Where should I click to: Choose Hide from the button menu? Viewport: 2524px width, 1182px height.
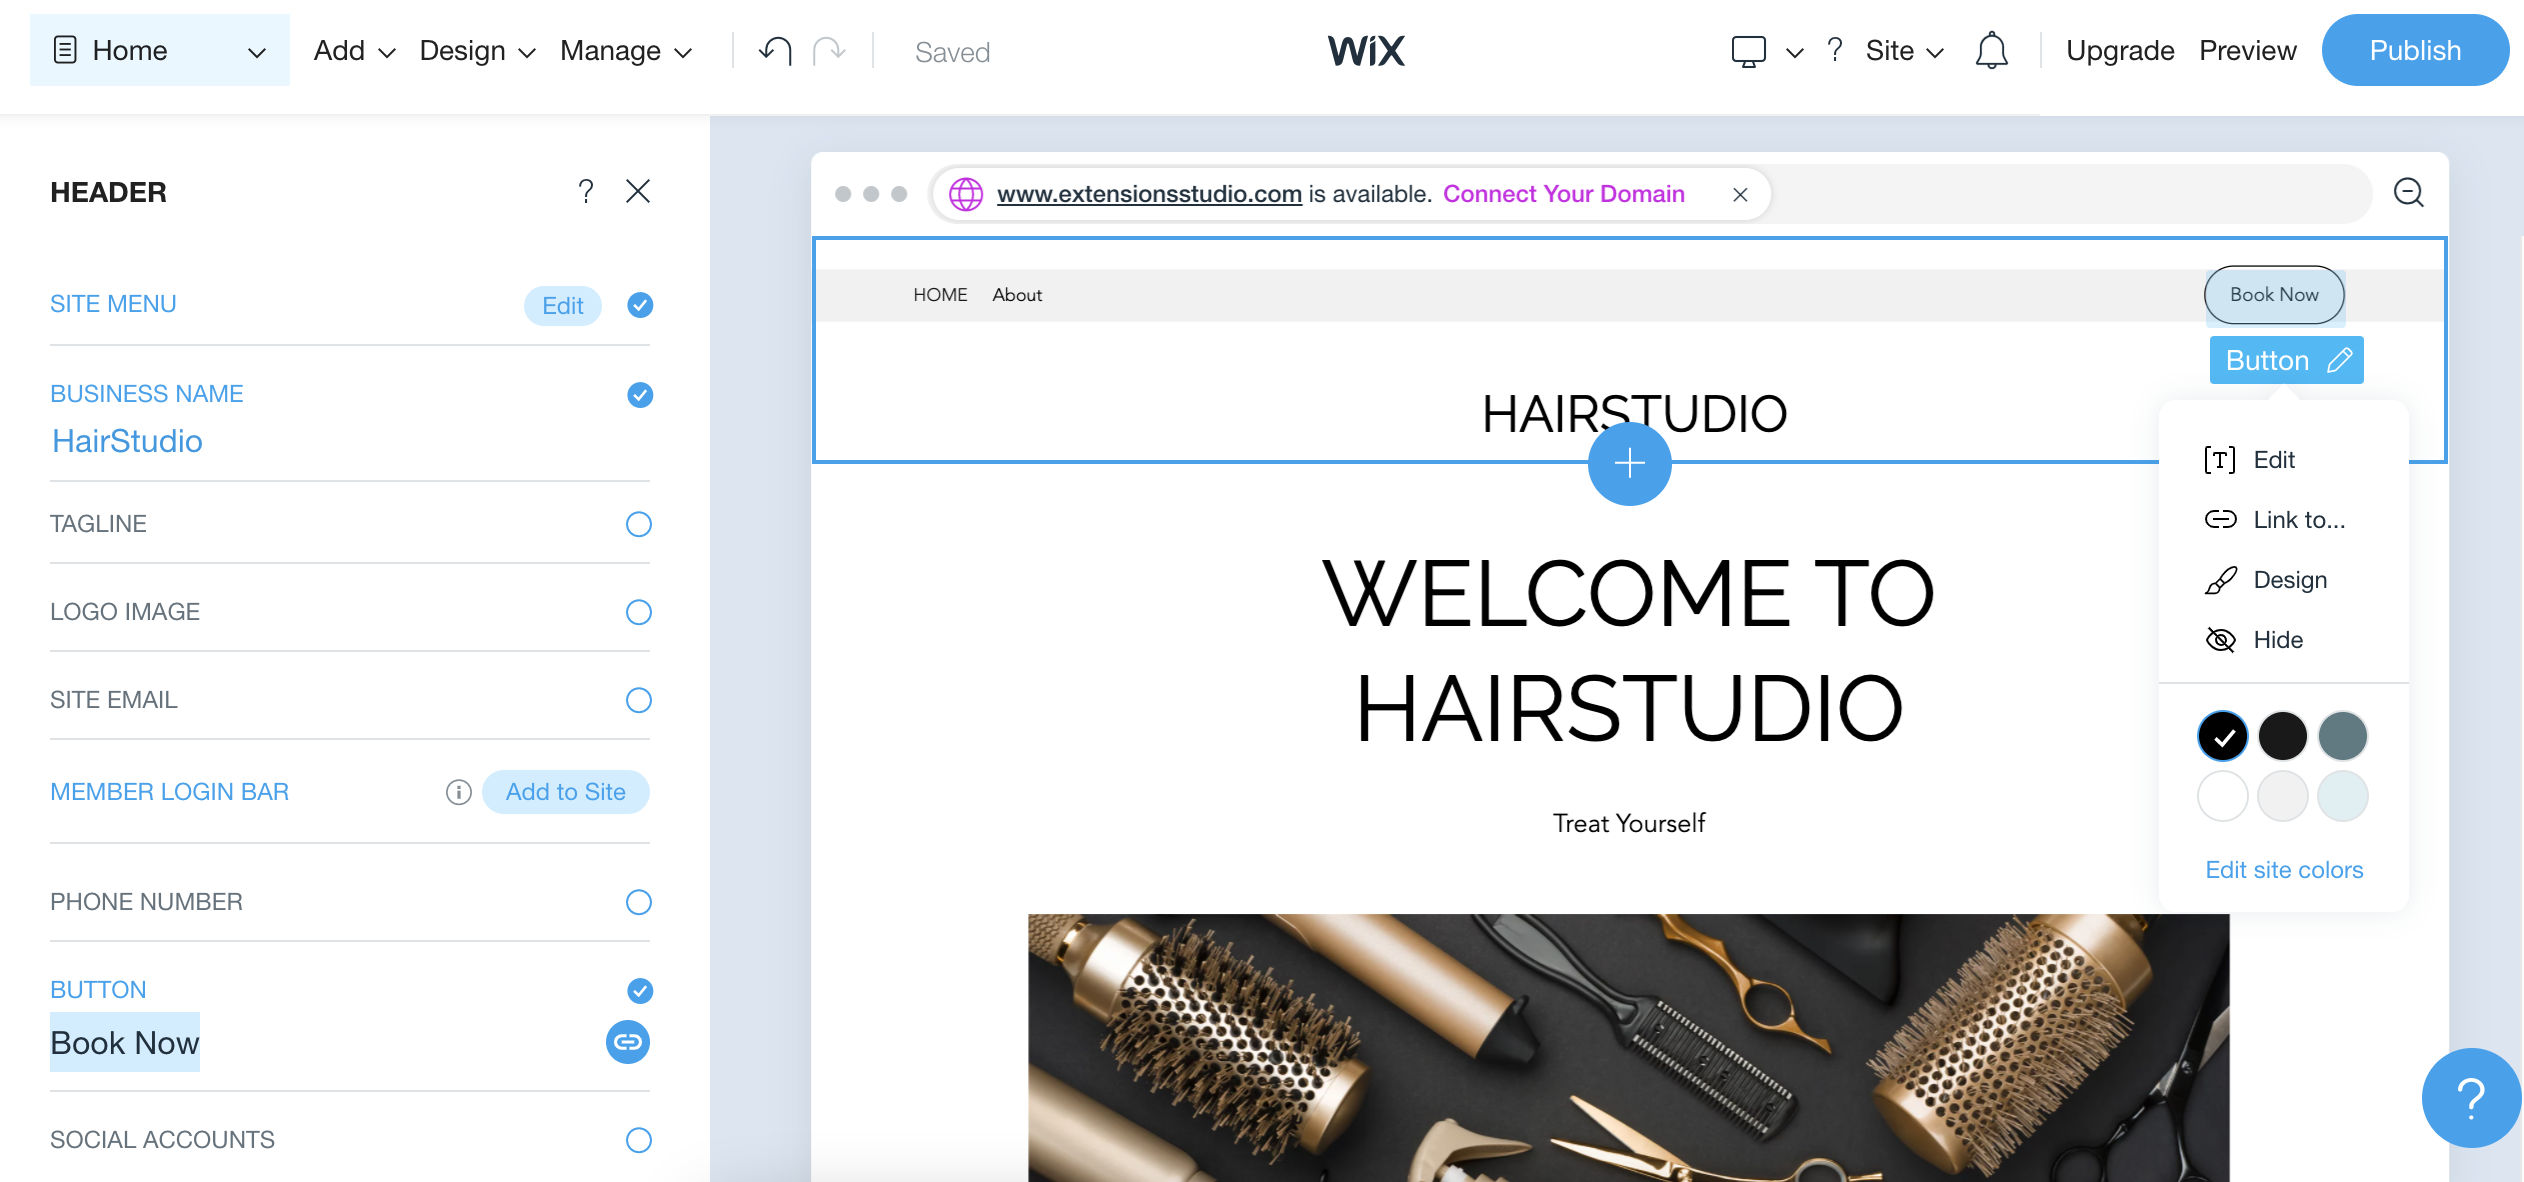[2277, 640]
